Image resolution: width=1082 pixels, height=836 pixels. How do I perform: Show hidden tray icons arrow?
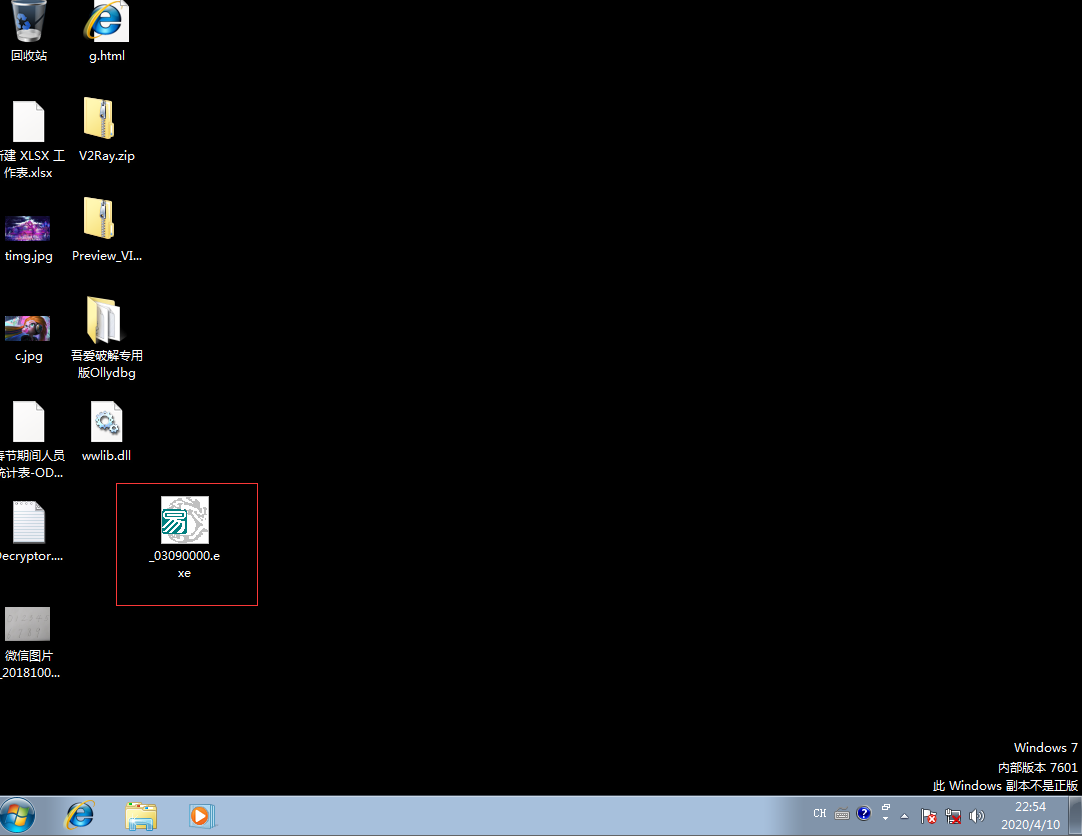905,816
